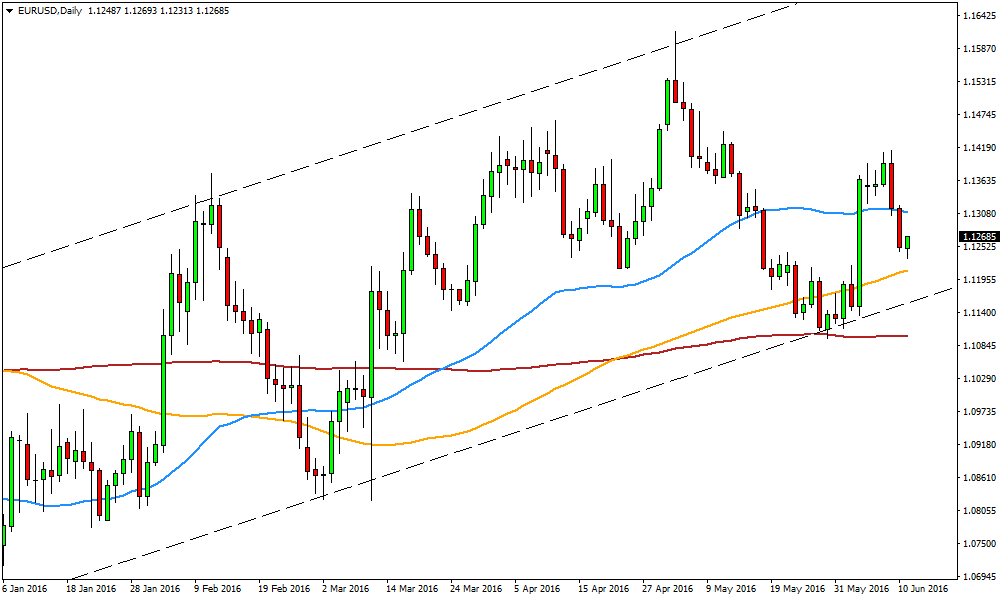1000x600 pixels.
Task: Click the 1.13635 price axis label
Action: [x=979, y=181]
